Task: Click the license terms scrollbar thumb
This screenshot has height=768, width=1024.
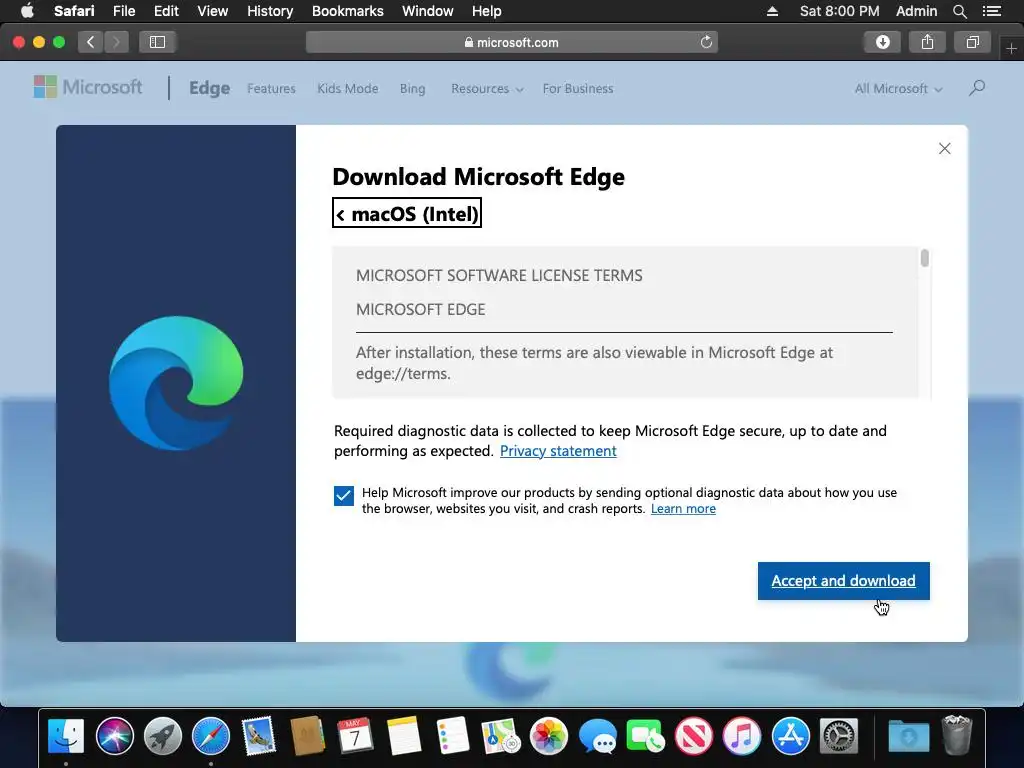Action: [924, 258]
